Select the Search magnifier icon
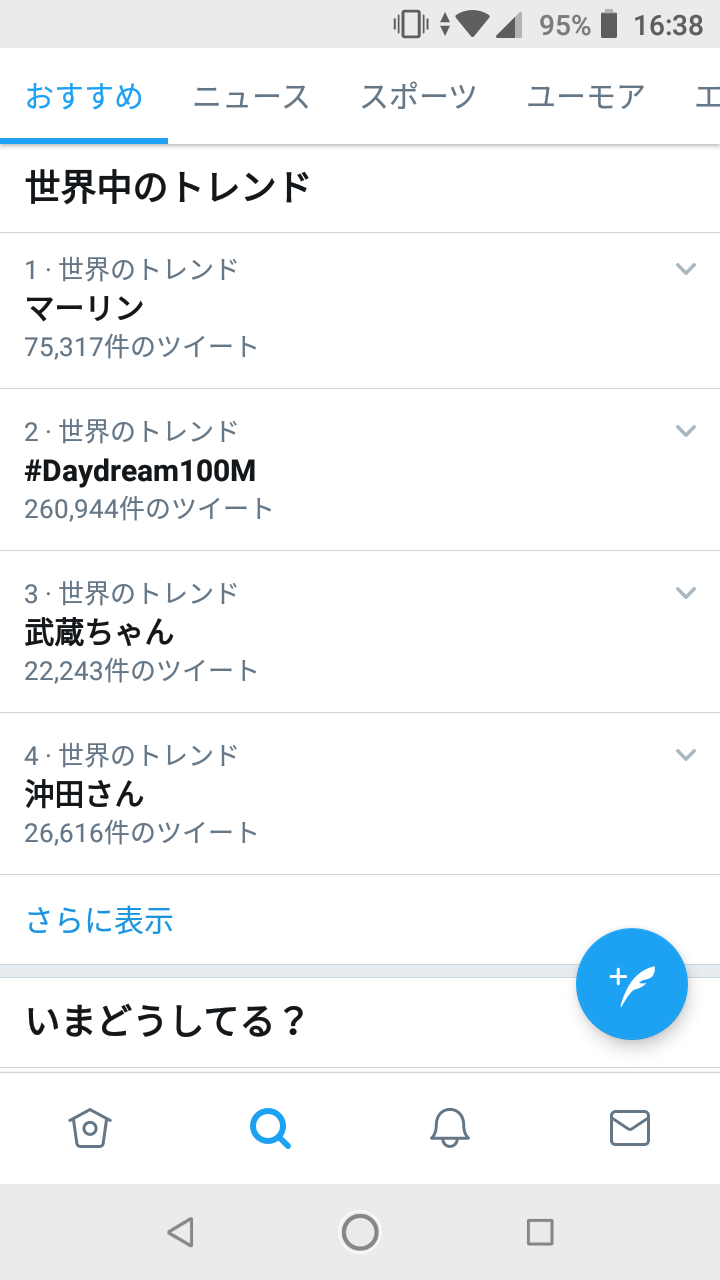Viewport: 720px width, 1280px height. click(270, 1128)
